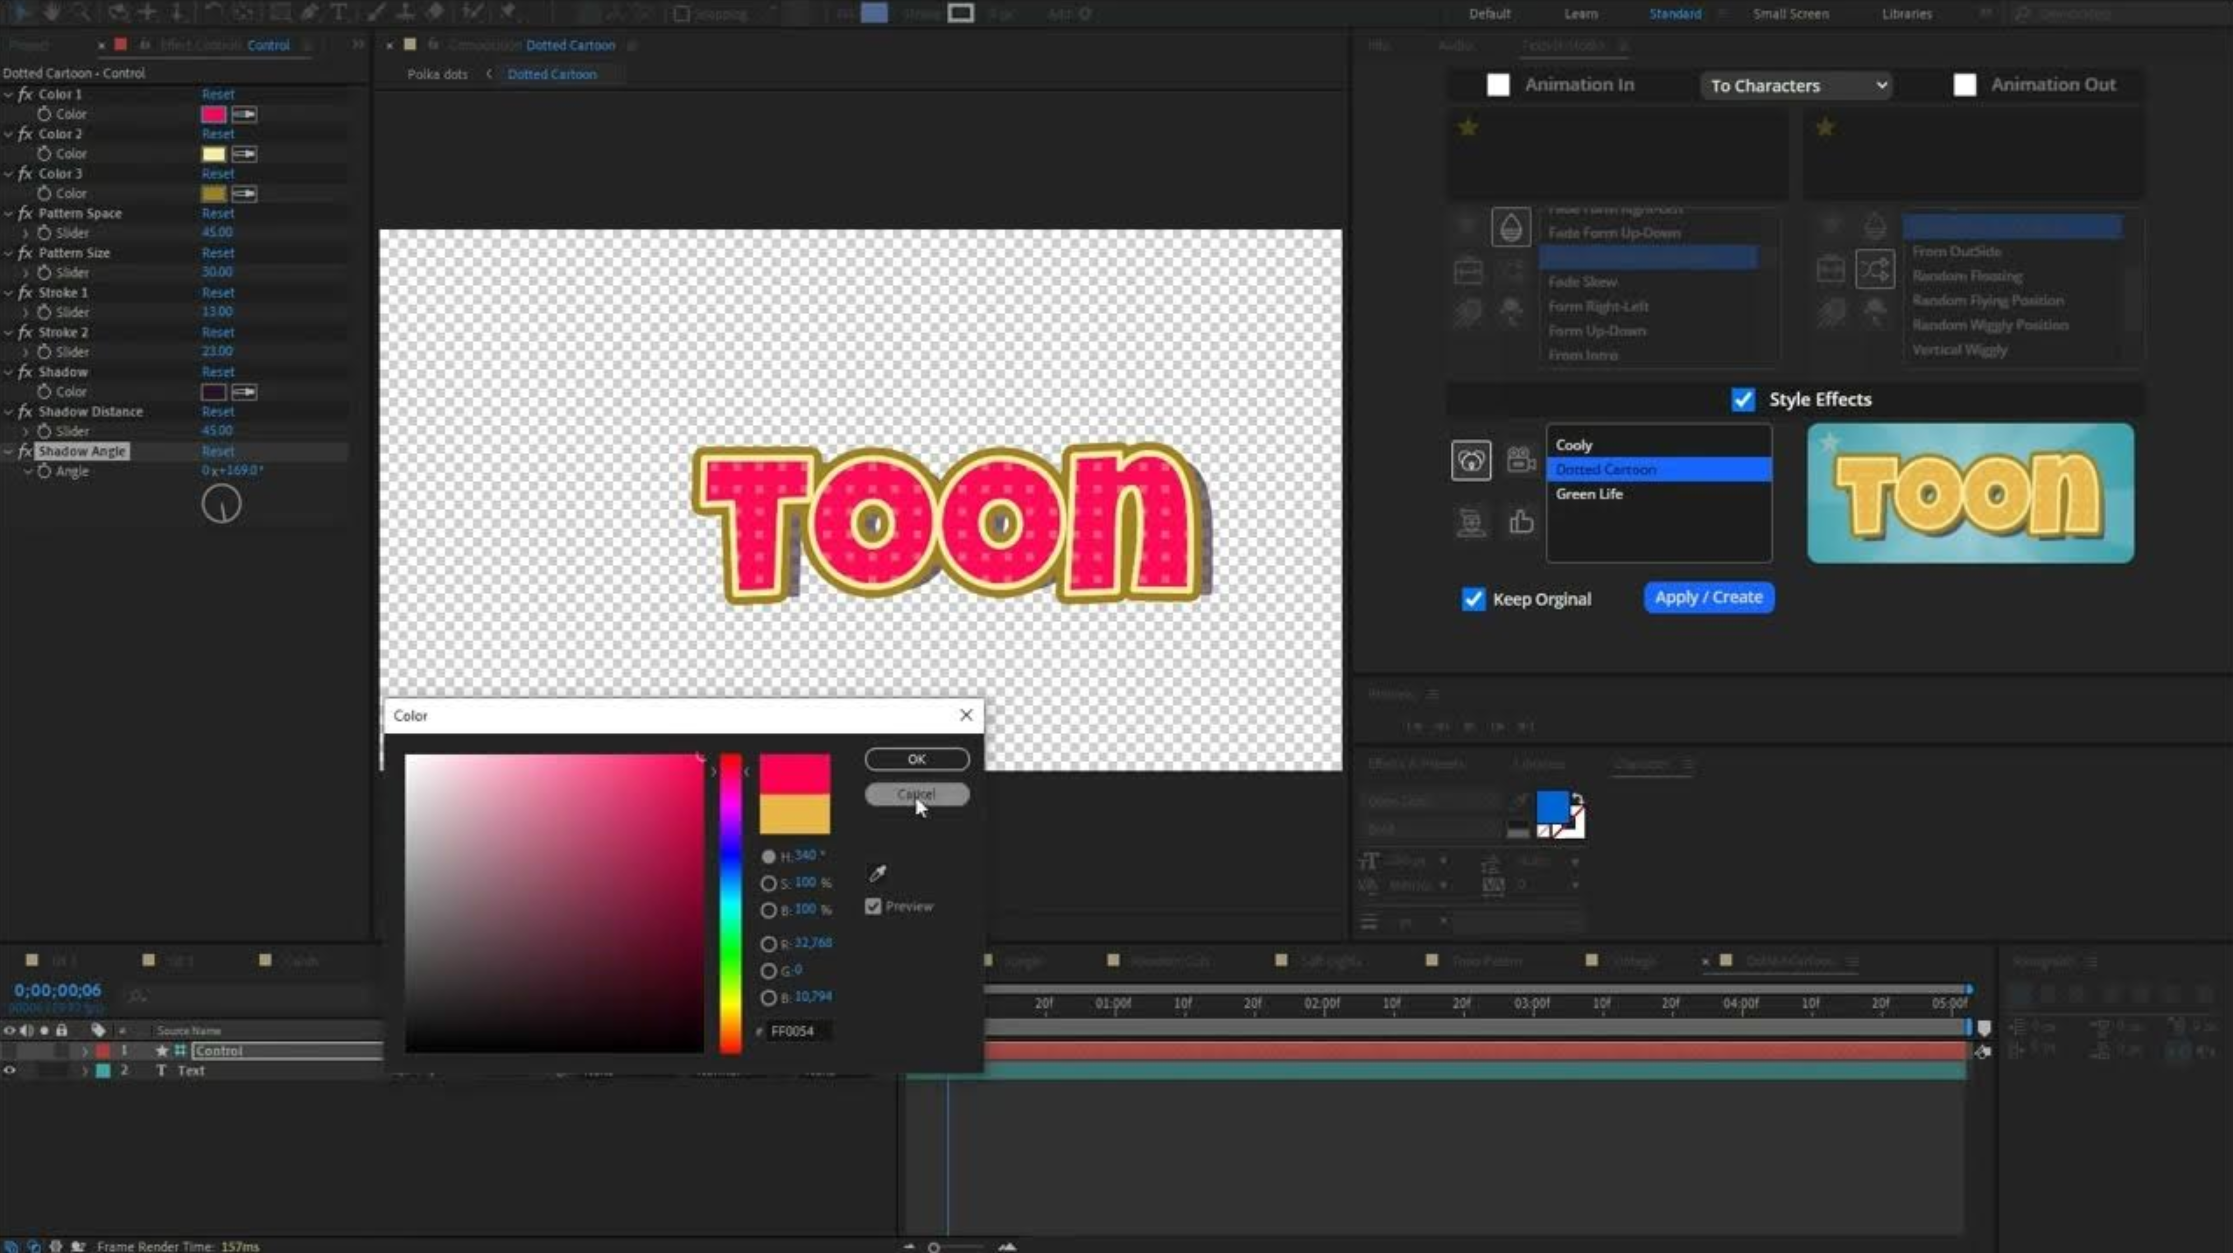
Task: Click the Color 1 eyedropper arrow icon
Action: [244, 114]
